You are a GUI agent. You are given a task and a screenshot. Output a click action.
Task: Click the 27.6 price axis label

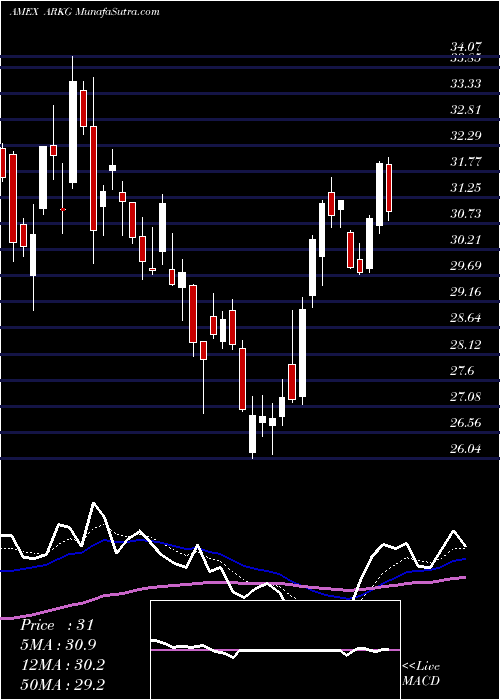click(x=462, y=371)
